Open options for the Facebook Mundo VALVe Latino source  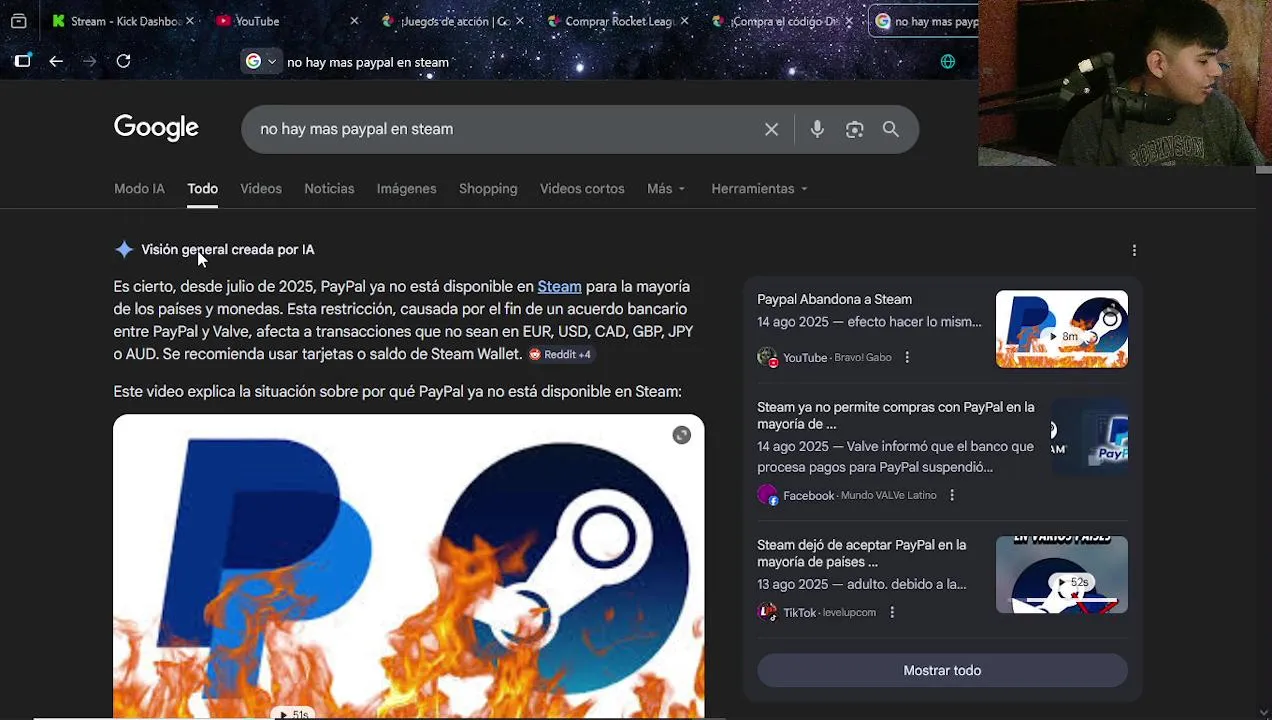pyautogui.click(x=952, y=495)
